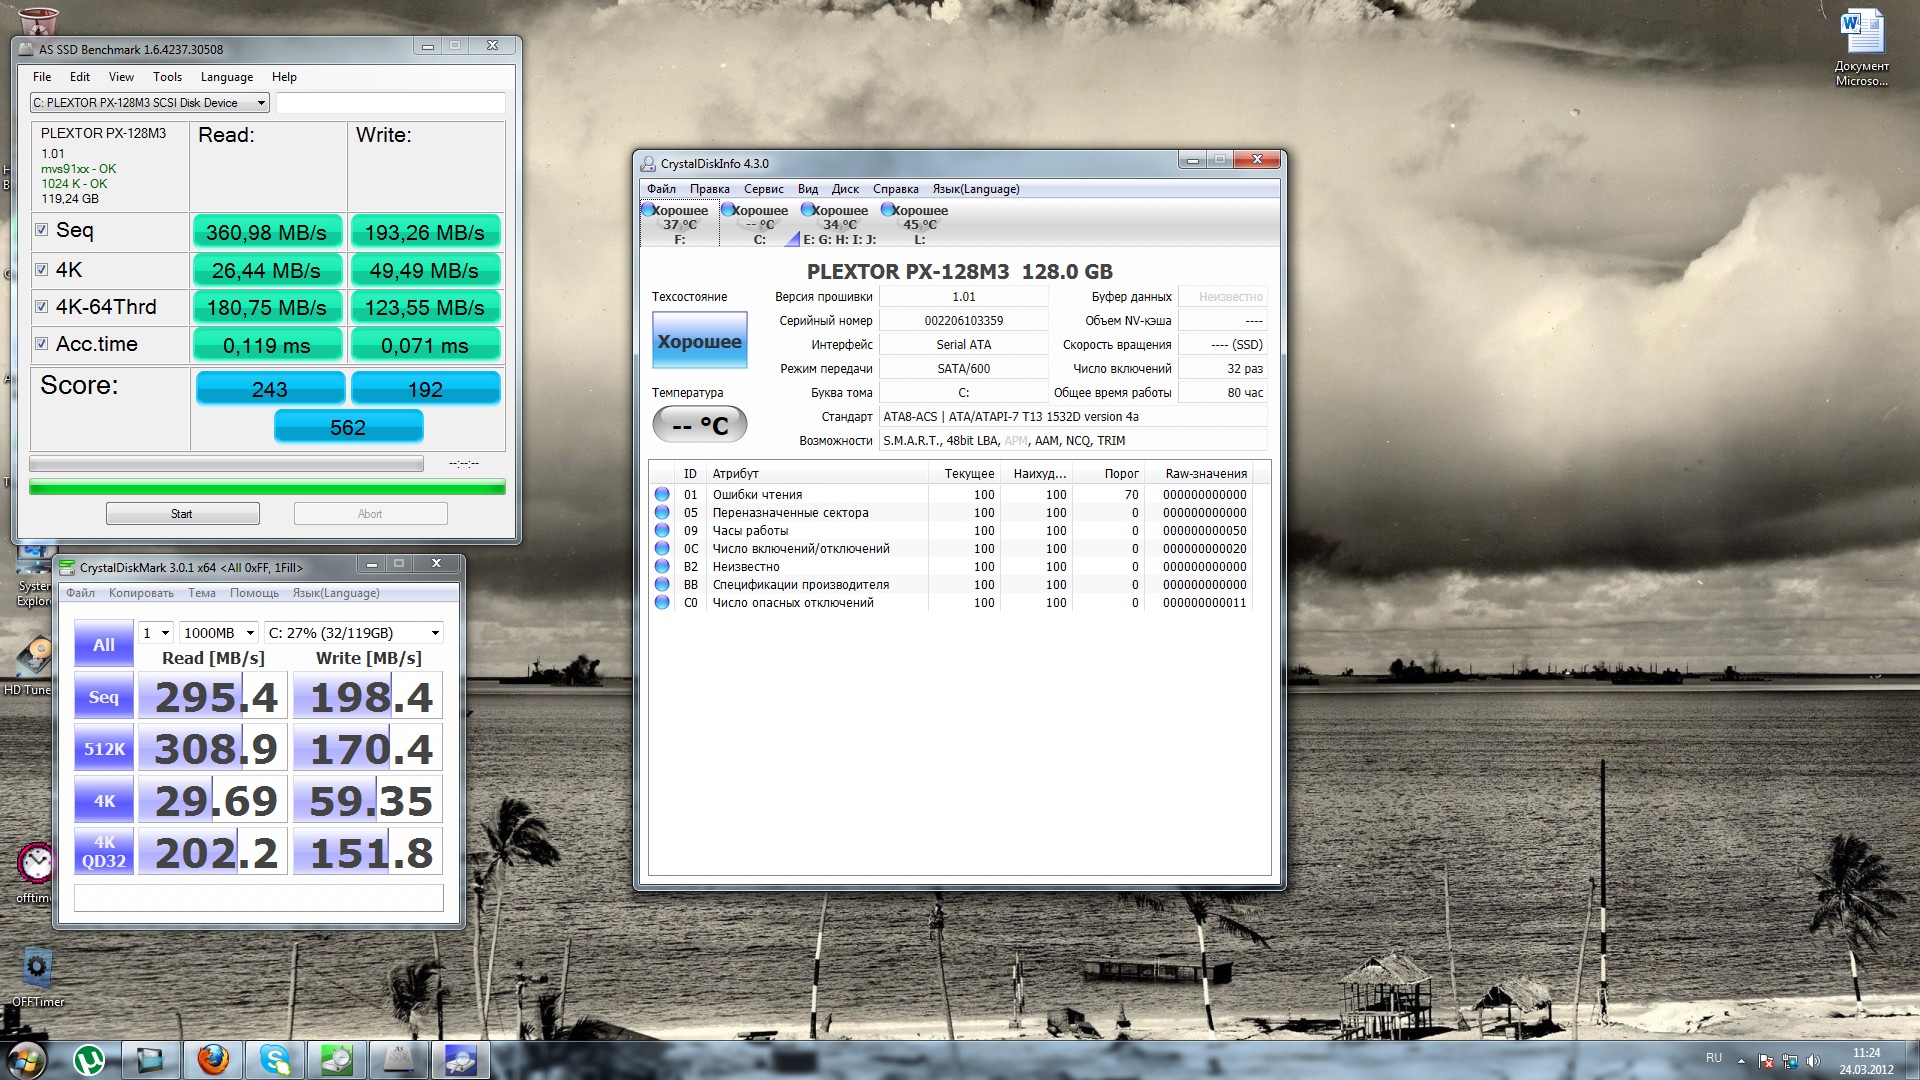Run the Seq test in CrystalDiskMark
The height and width of the screenshot is (1080, 1920).
[x=104, y=697]
